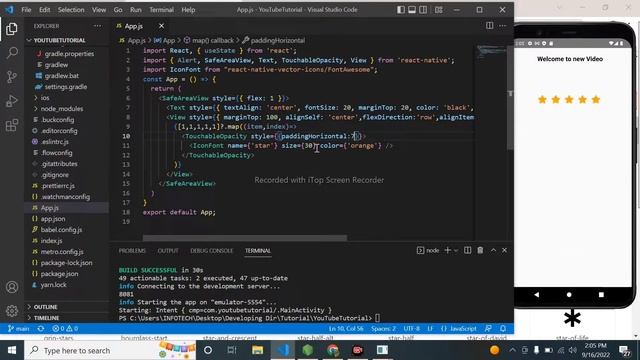640x360 pixels.
Task: Toggle secondary sidebar layout icon
Action: (423, 9)
